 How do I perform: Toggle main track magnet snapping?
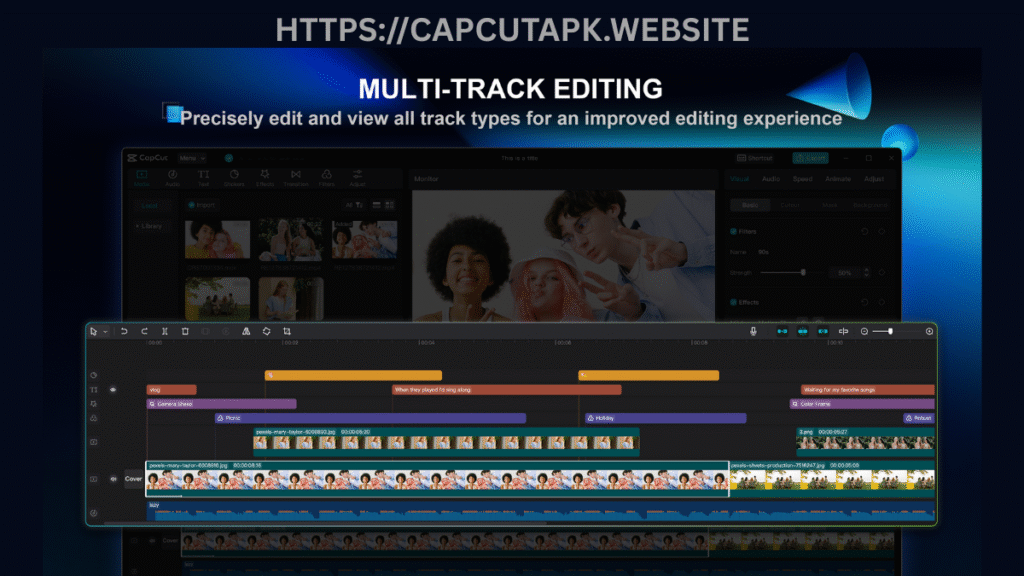(782, 332)
